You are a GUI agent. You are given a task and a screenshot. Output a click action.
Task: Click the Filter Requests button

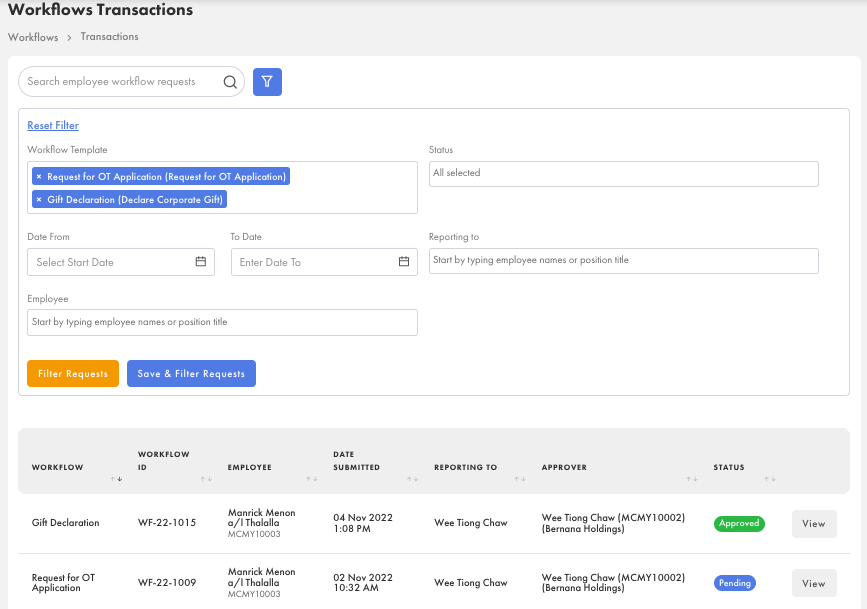pos(72,374)
